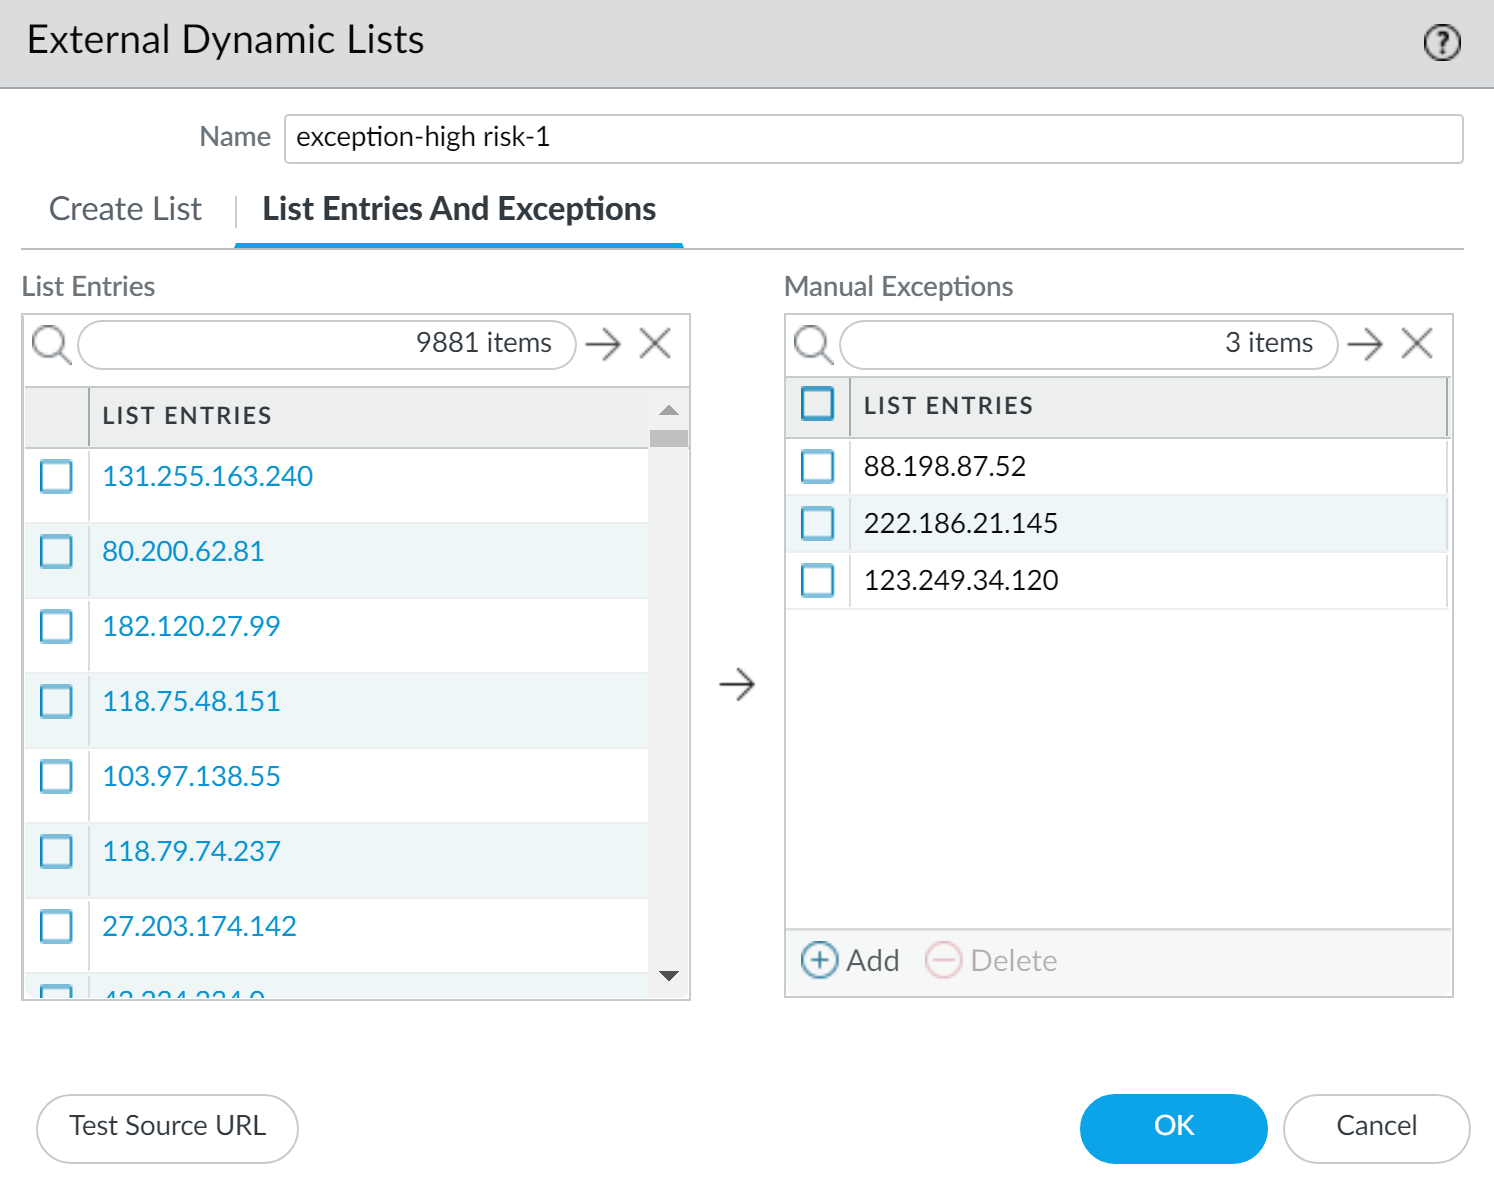Apply the Manual Exceptions filter arrow
Viewport: 1494px width, 1200px height.
(1366, 344)
